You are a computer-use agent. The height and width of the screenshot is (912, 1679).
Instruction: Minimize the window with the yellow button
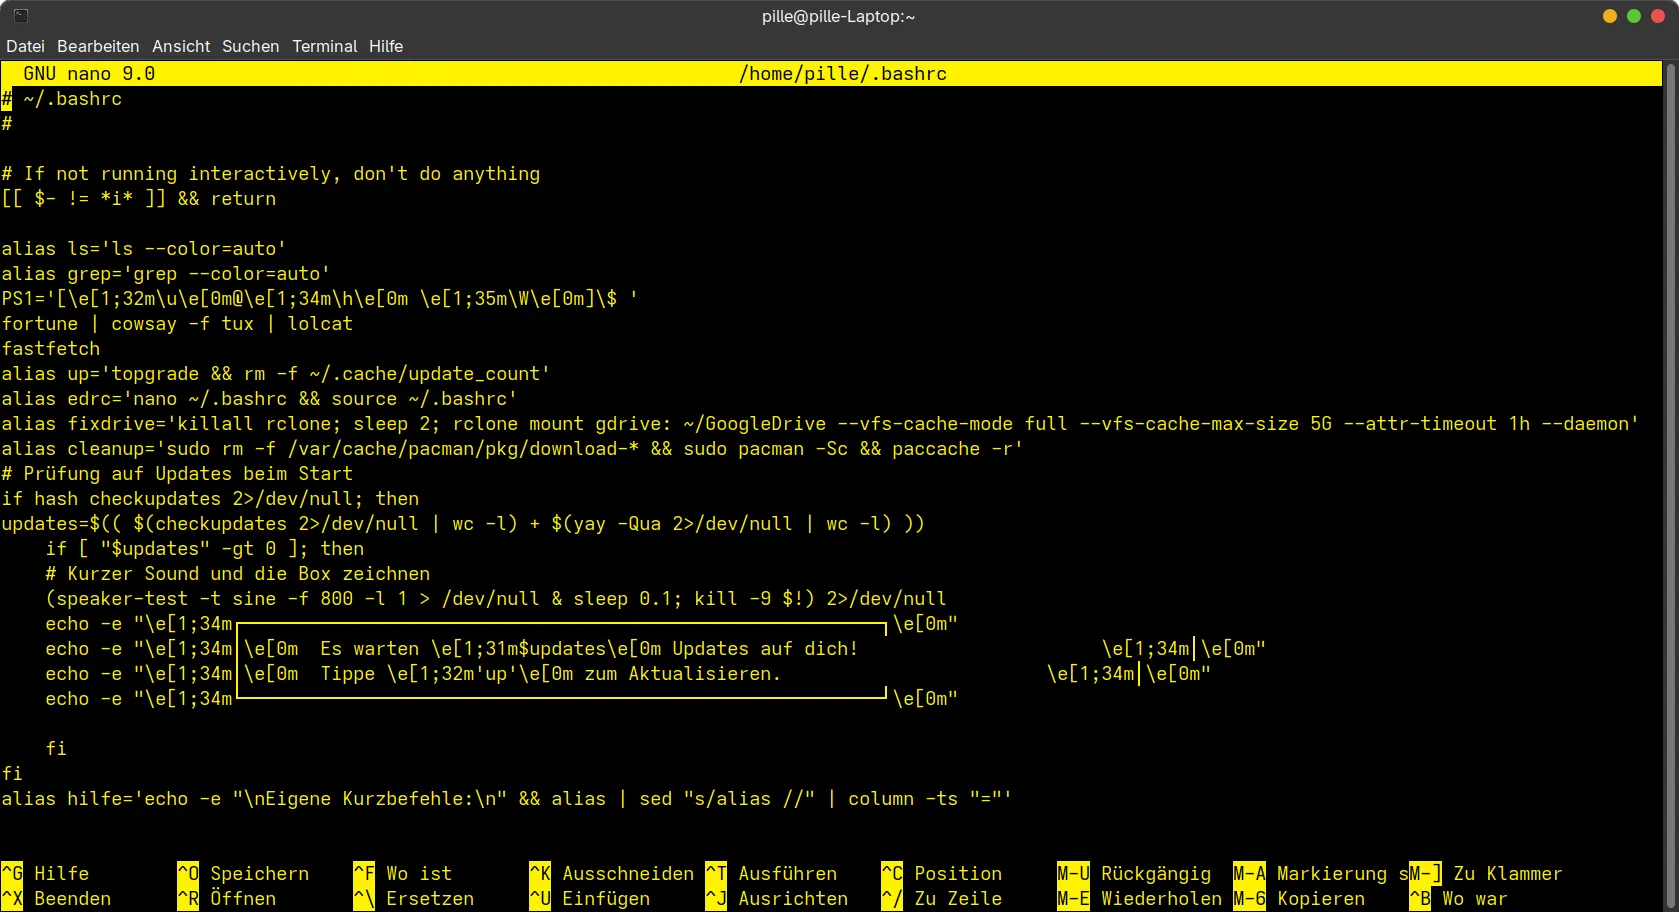tap(1609, 16)
